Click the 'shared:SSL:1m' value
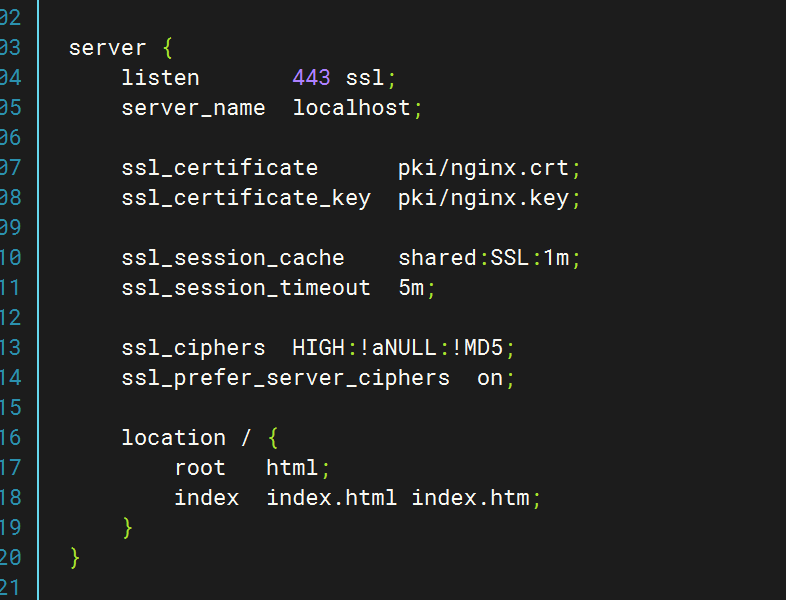Screen dimensions: 786x600 [x=483, y=258]
